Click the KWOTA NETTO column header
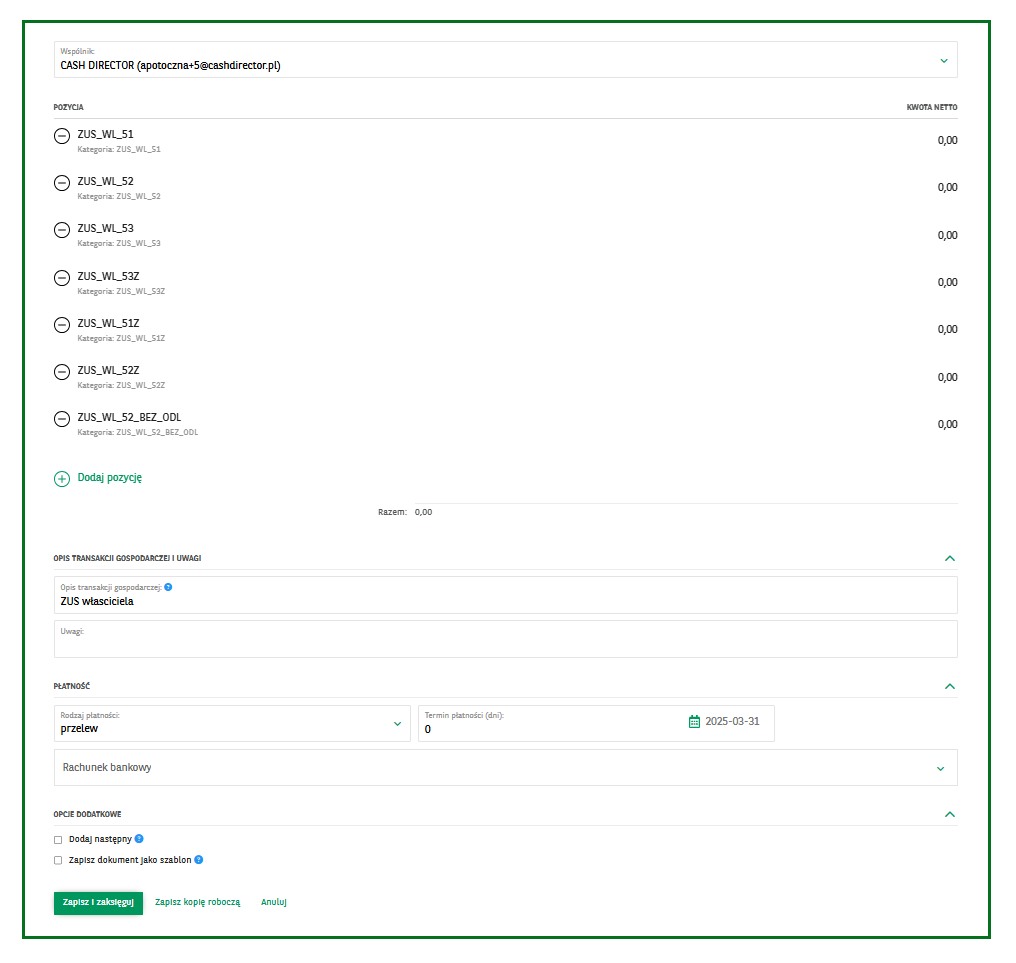The image size is (1016, 963). tap(932, 108)
